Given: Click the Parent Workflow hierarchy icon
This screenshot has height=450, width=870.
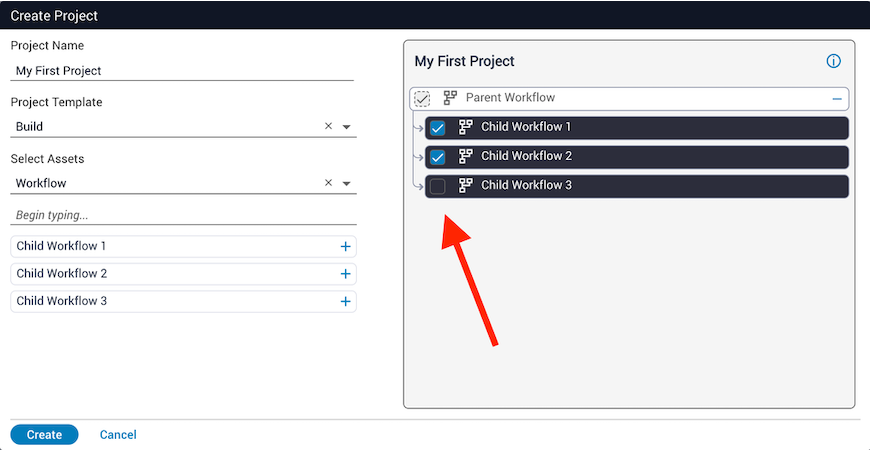Looking at the screenshot, I should coord(450,98).
